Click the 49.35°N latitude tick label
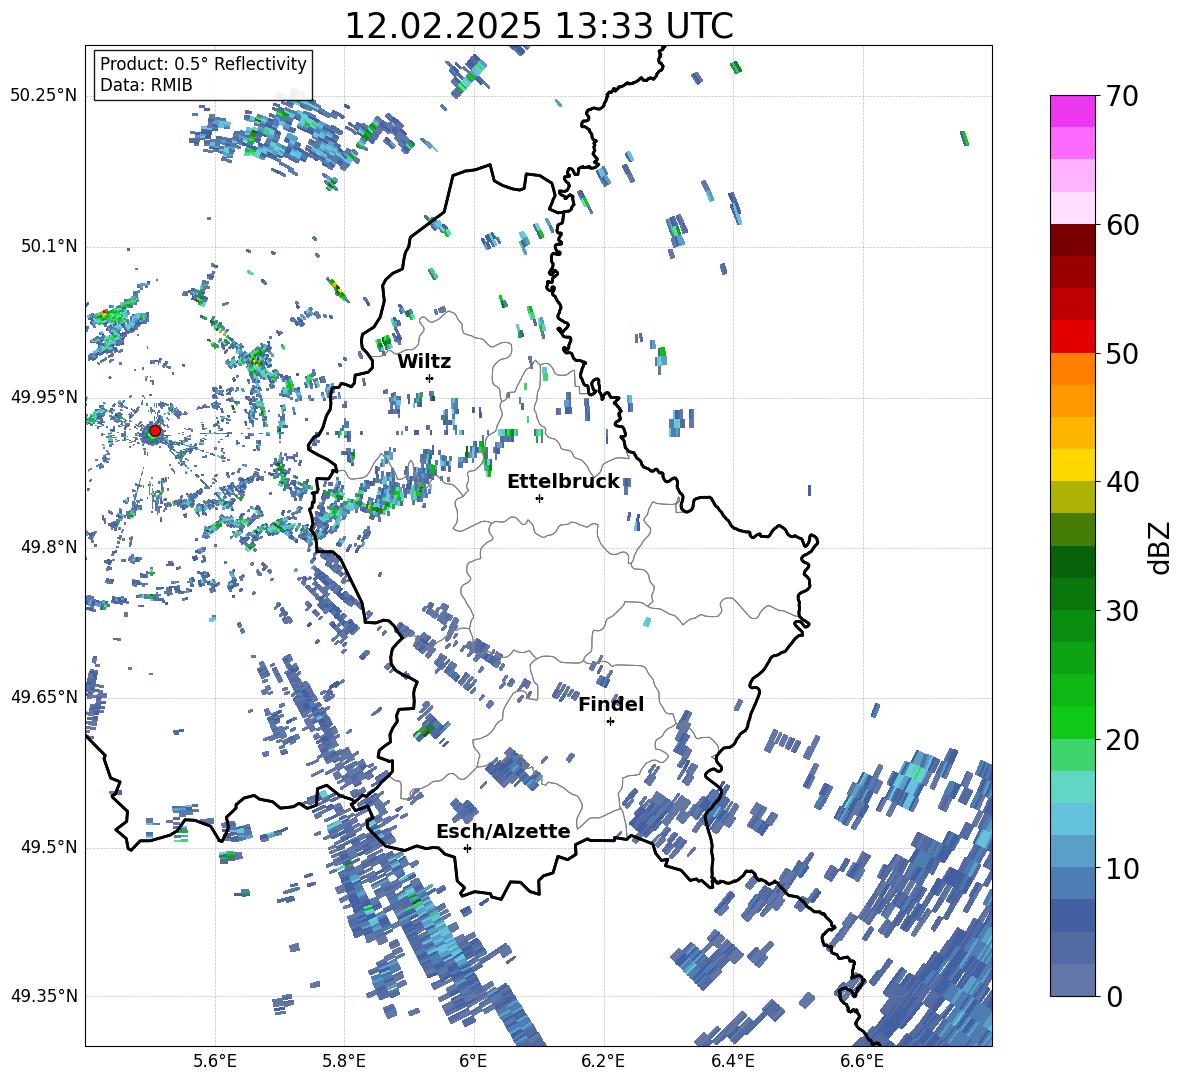This screenshot has width=1184, height=1081. (44, 996)
